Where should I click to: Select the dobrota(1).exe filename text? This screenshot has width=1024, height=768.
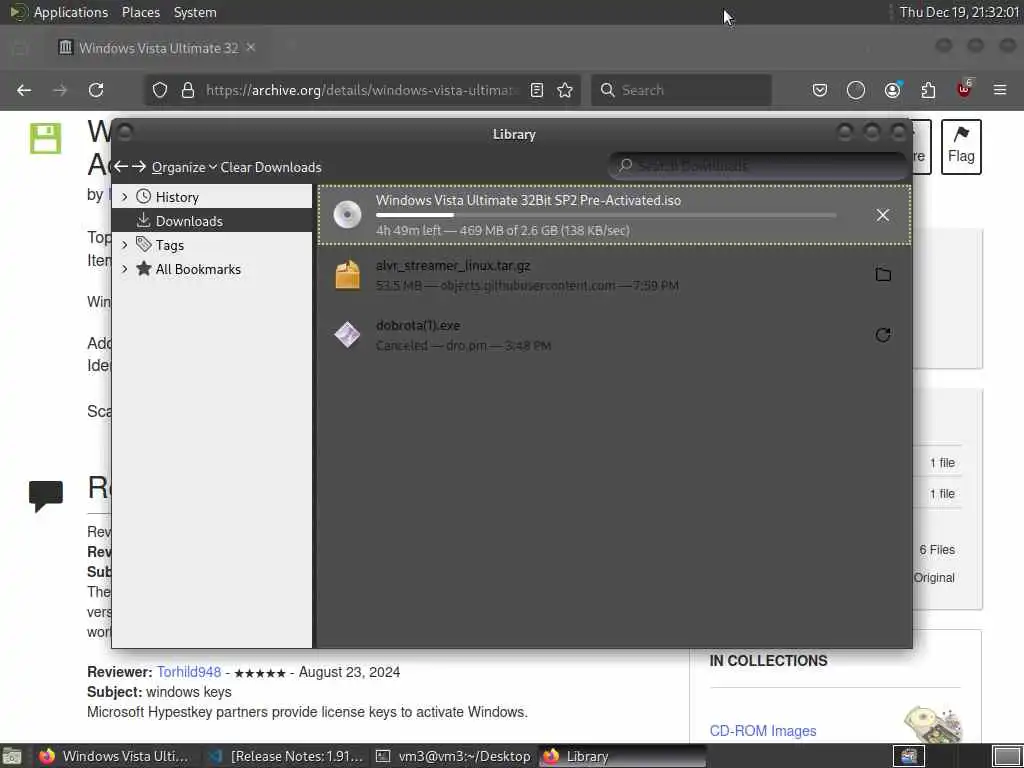(418, 325)
